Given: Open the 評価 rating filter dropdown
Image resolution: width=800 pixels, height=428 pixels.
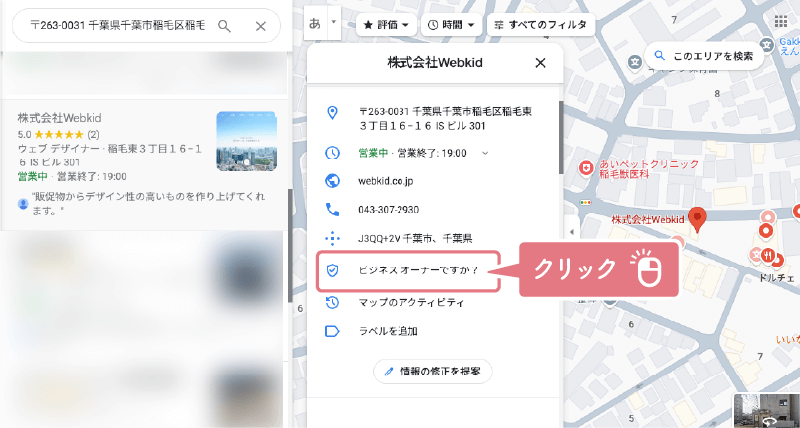Looking at the screenshot, I should [386, 24].
